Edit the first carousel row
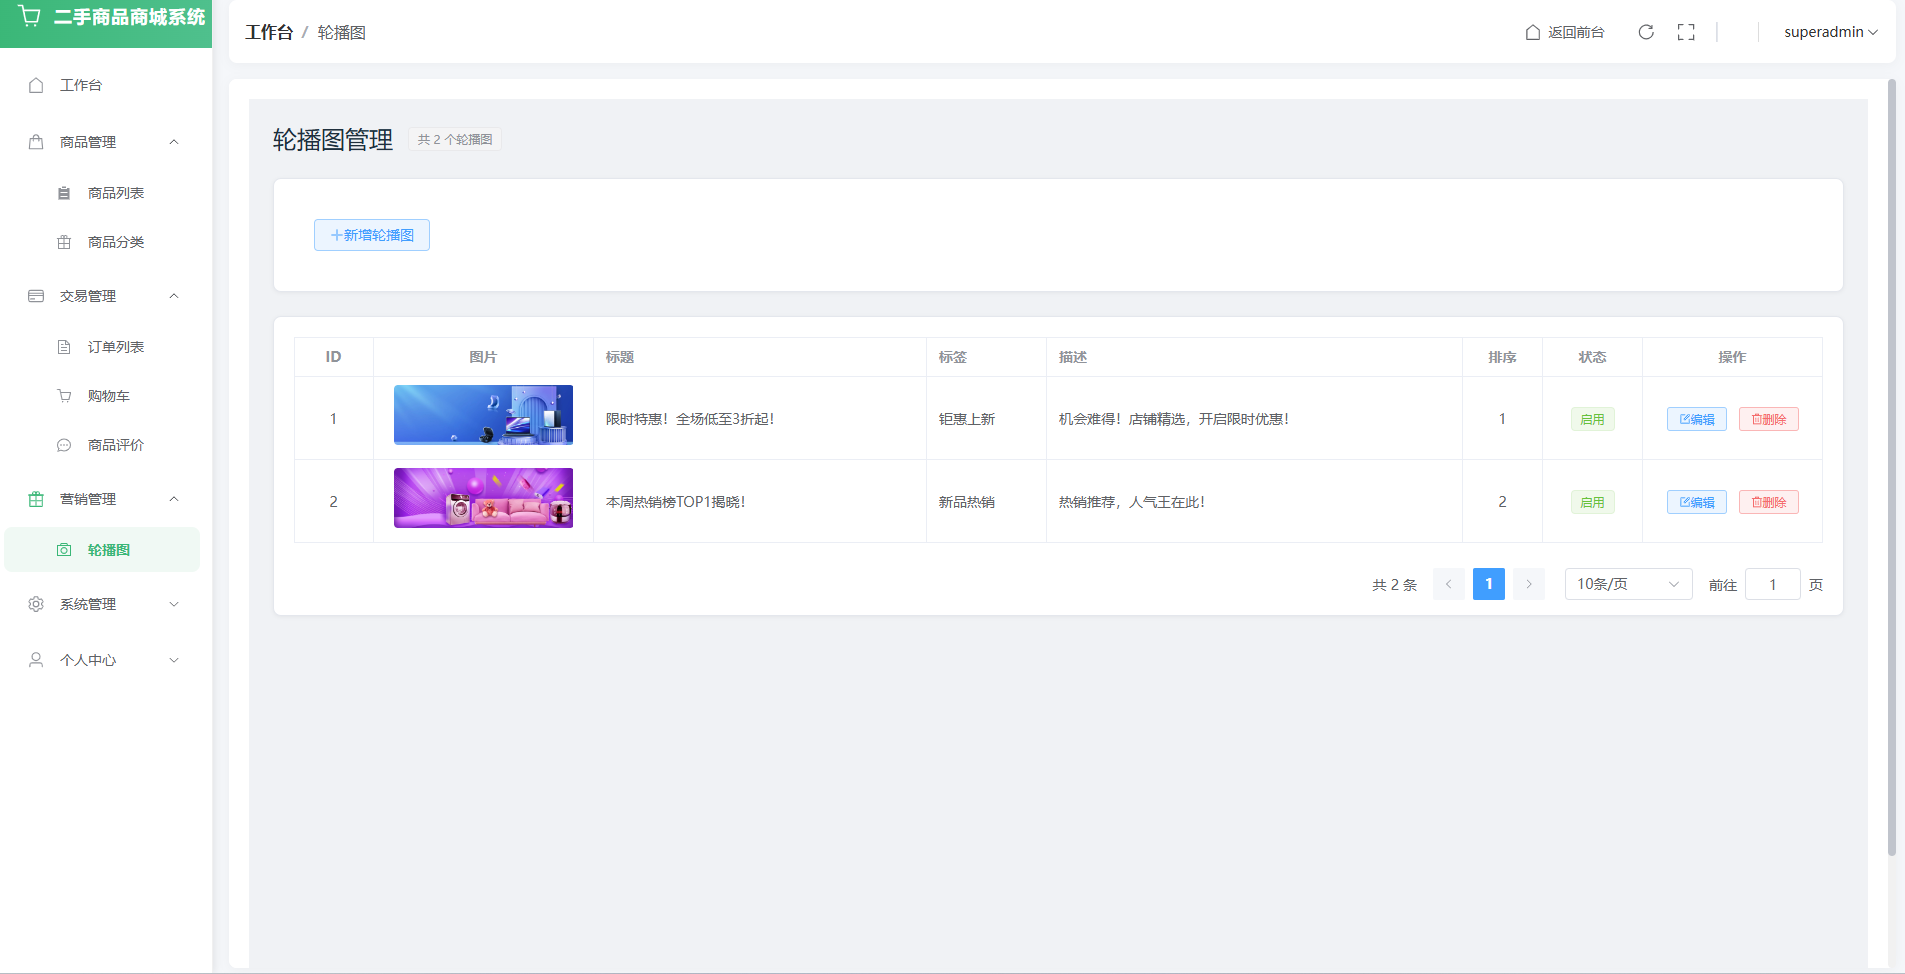Image resolution: width=1905 pixels, height=974 pixels. (x=1696, y=419)
